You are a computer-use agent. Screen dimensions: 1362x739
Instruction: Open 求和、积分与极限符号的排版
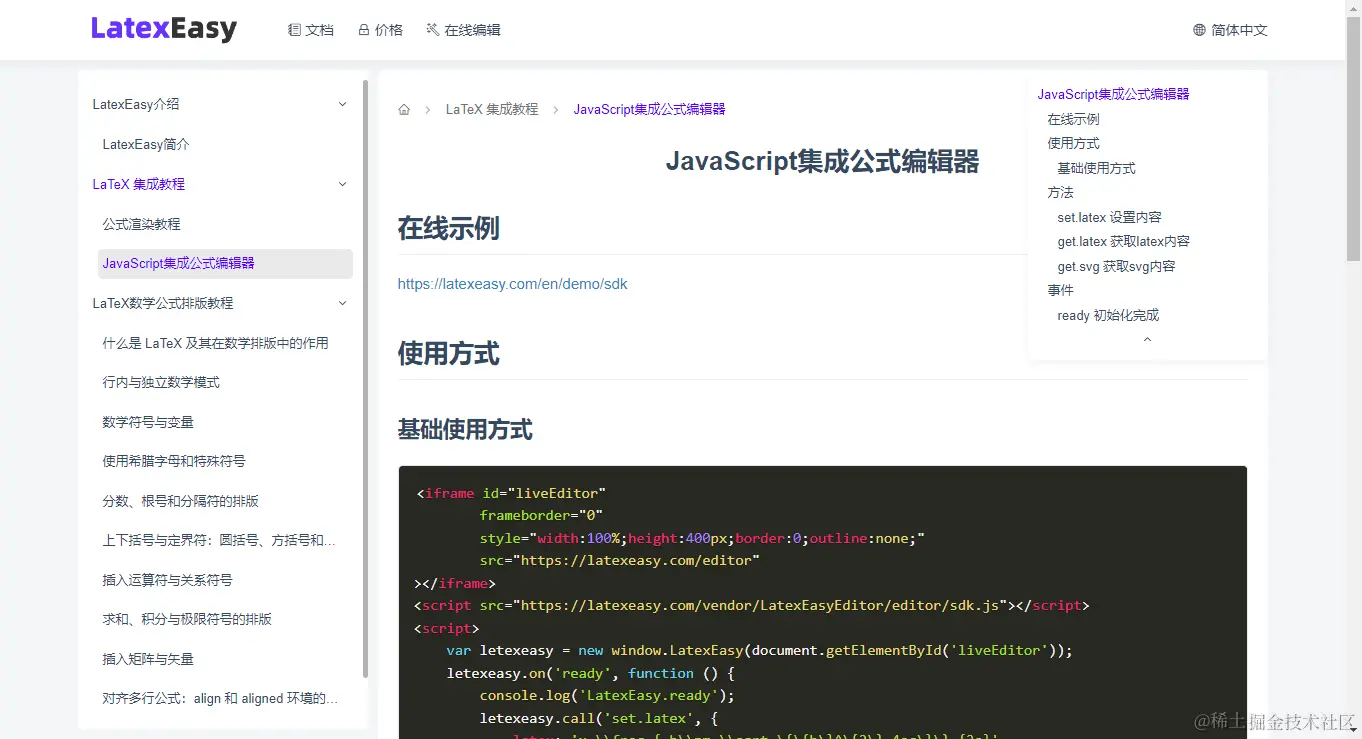coord(187,619)
